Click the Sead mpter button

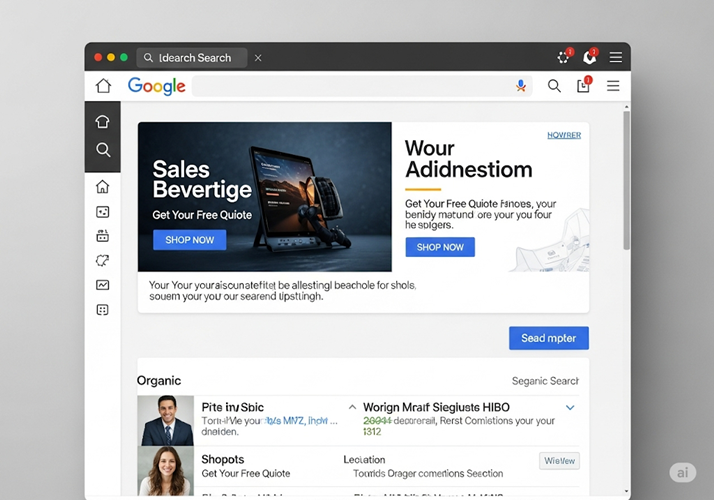pos(549,338)
